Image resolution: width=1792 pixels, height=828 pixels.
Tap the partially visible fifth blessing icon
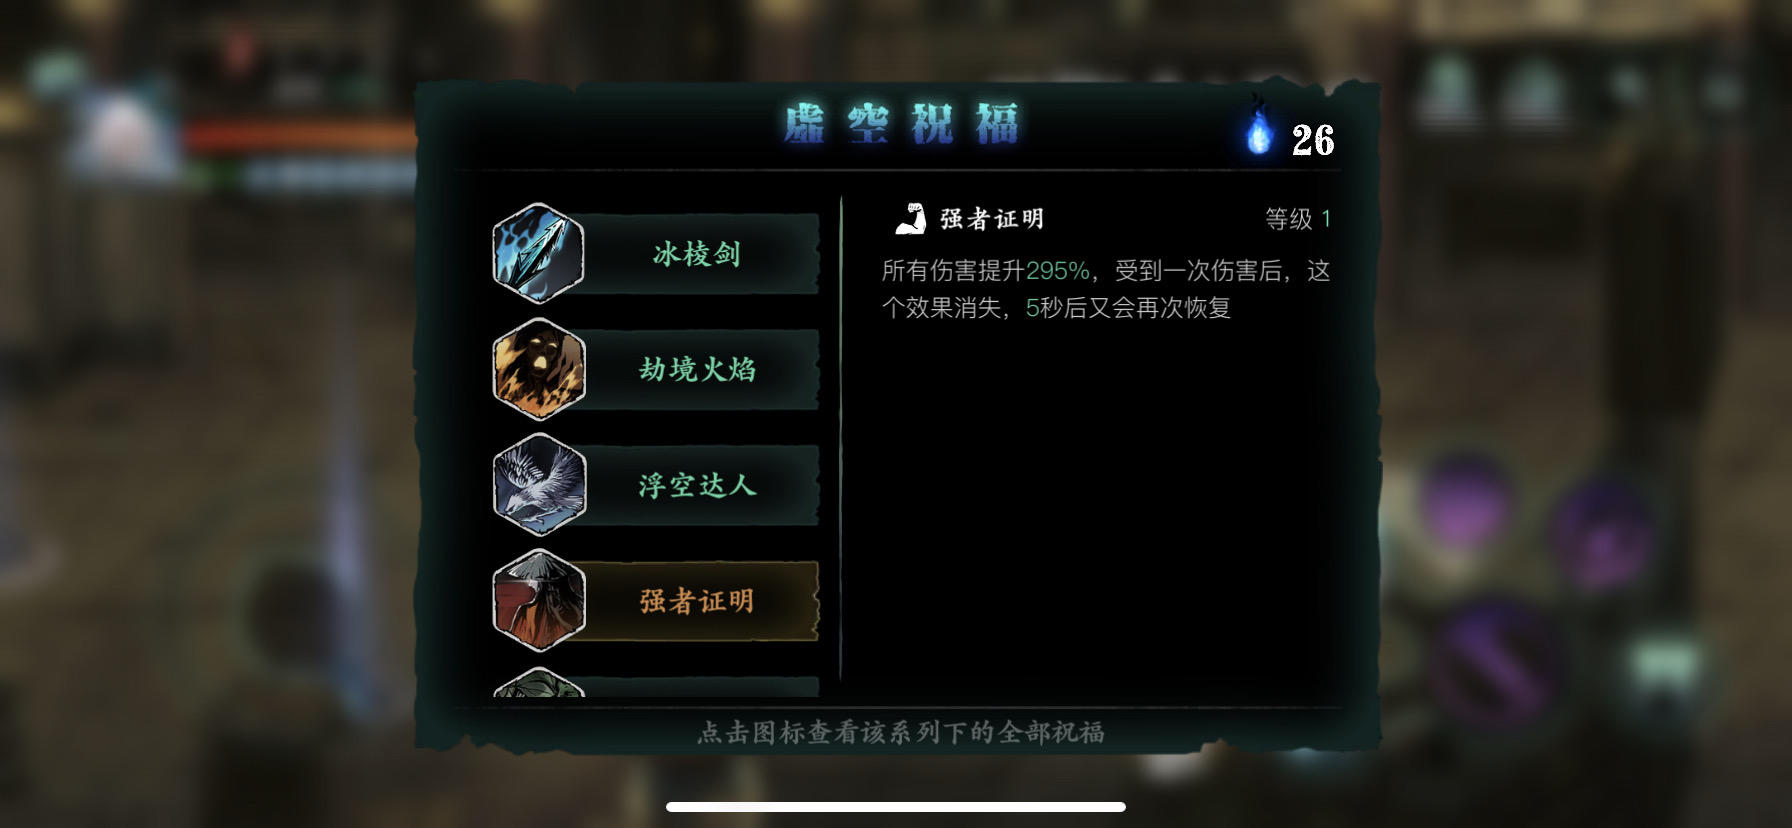[x=538, y=682]
